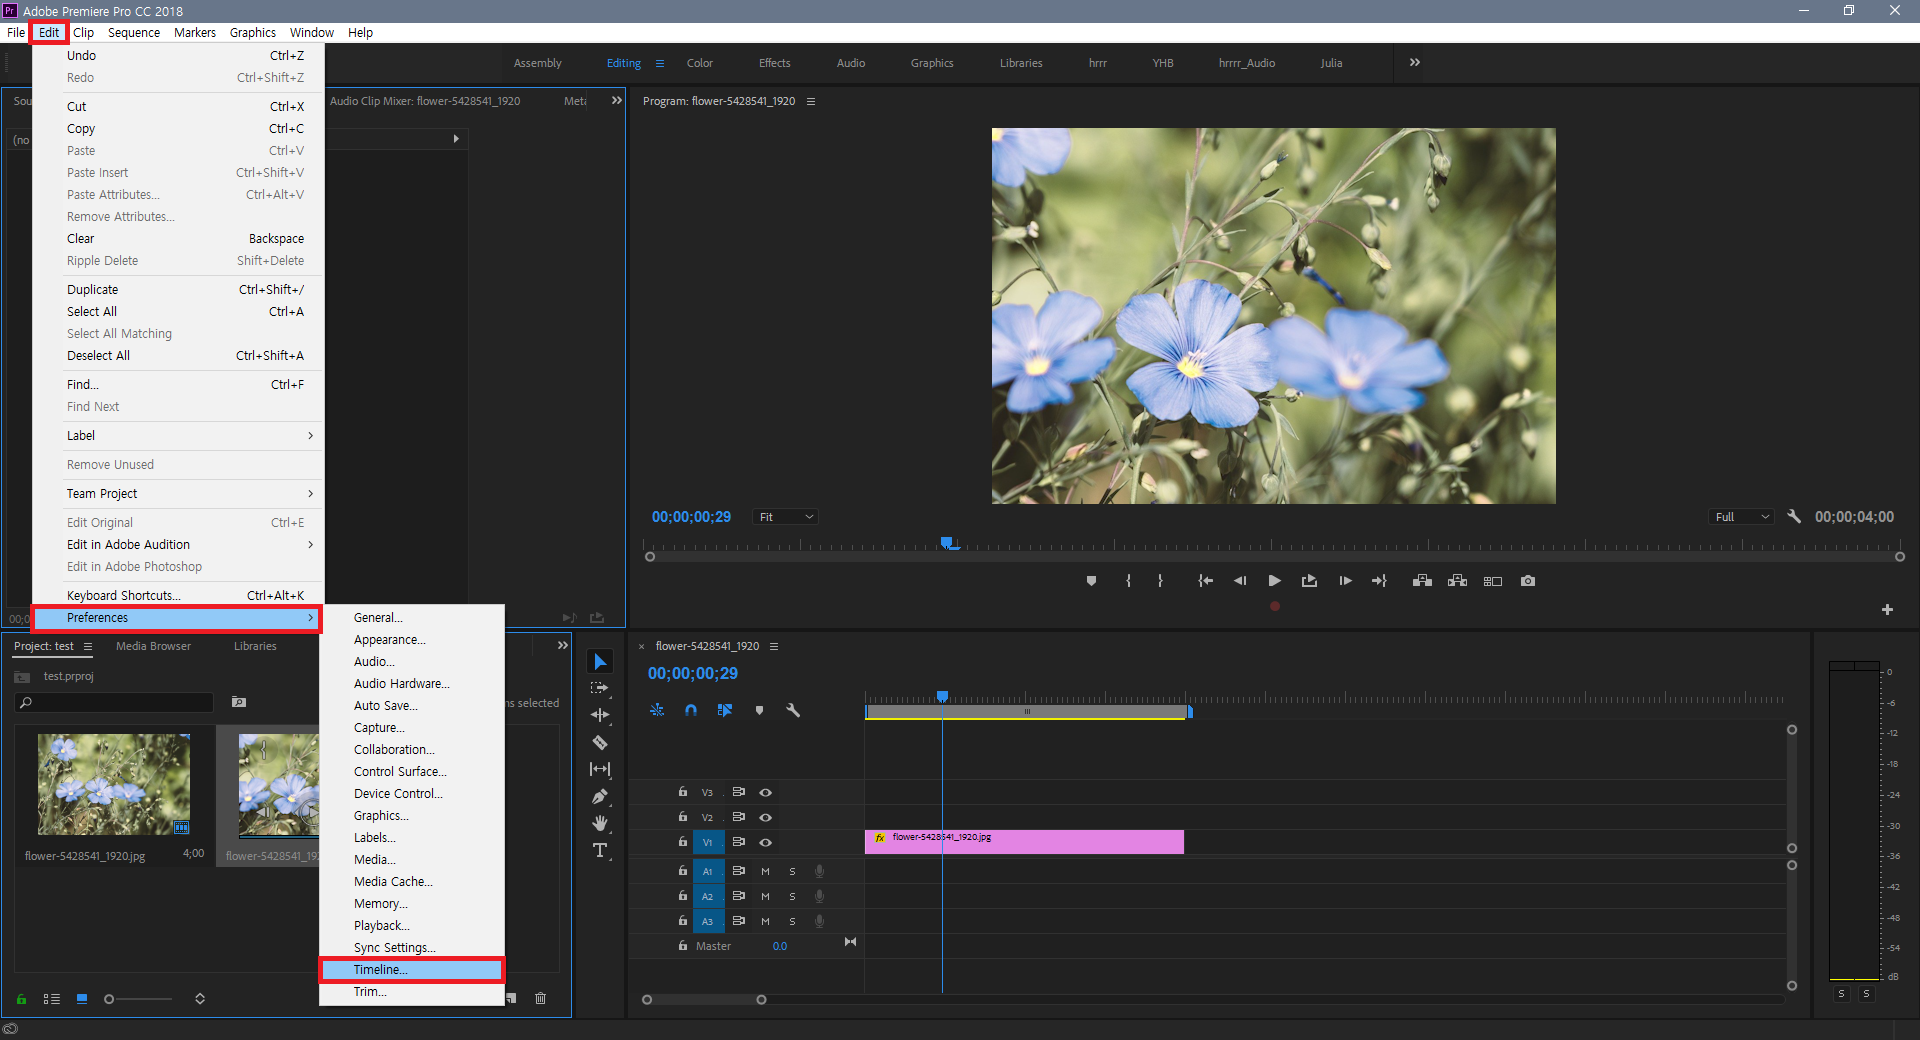Solo audio track A2

[x=792, y=896]
